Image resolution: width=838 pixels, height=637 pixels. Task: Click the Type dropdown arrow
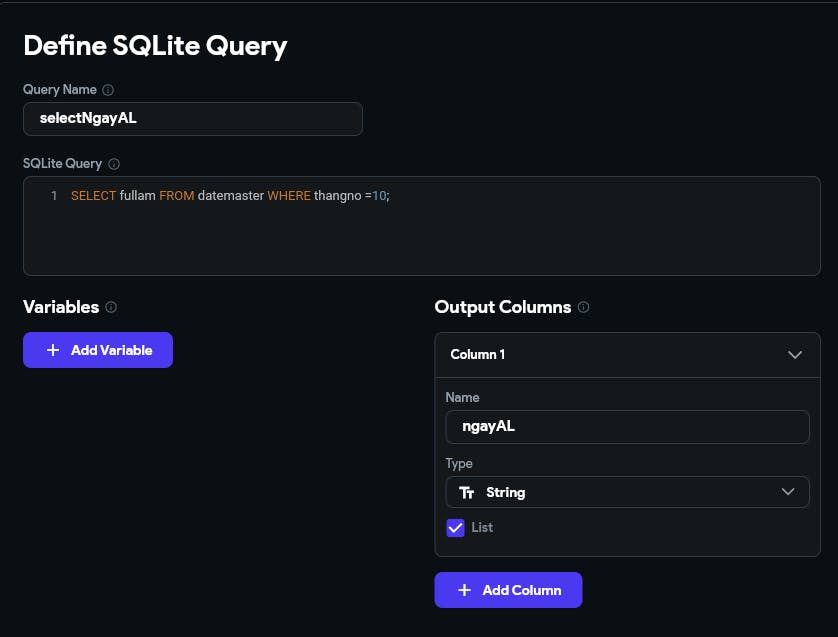tap(788, 492)
